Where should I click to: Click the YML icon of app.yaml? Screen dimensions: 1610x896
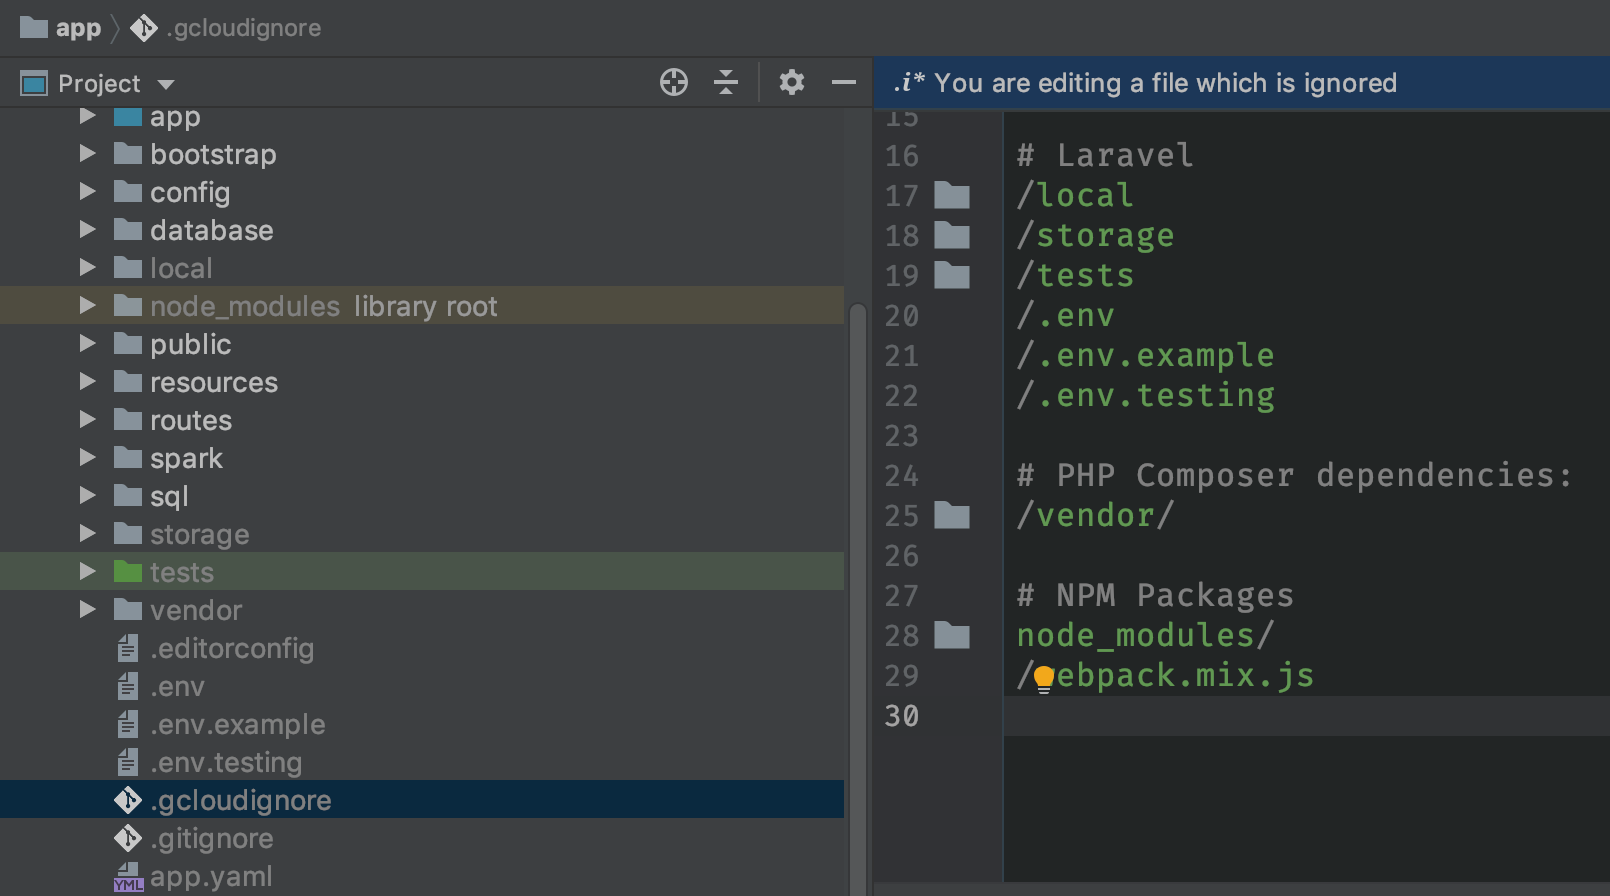coord(128,877)
